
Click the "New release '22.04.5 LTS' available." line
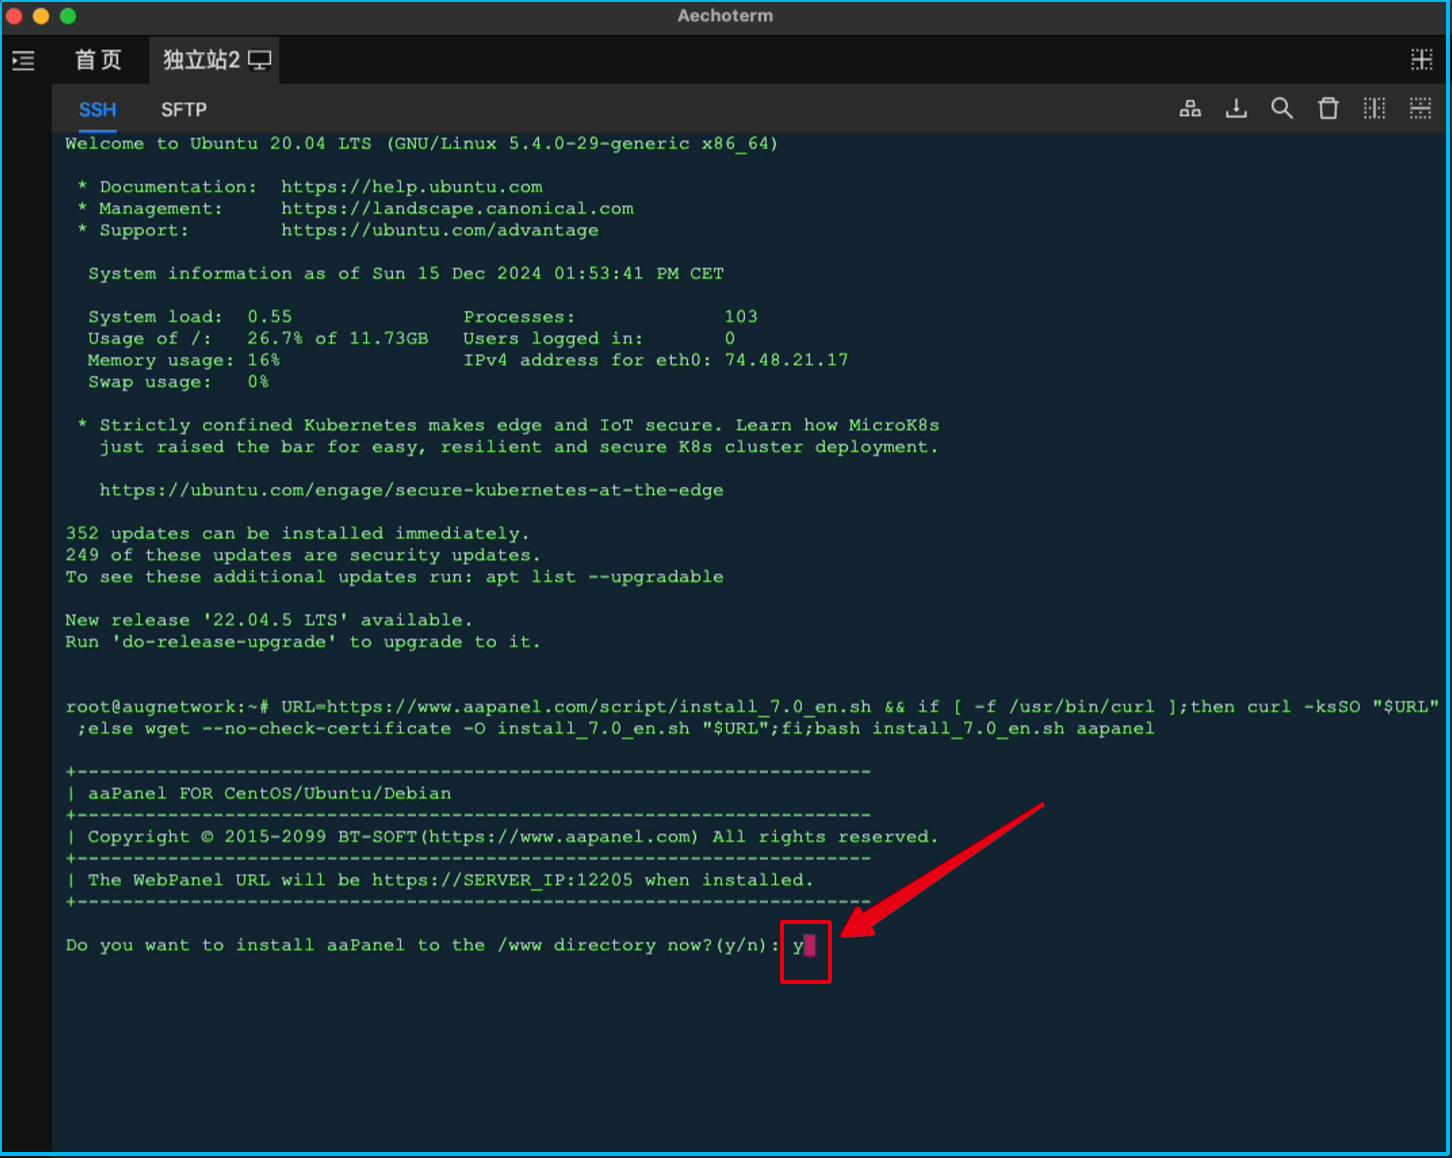[x=268, y=620]
